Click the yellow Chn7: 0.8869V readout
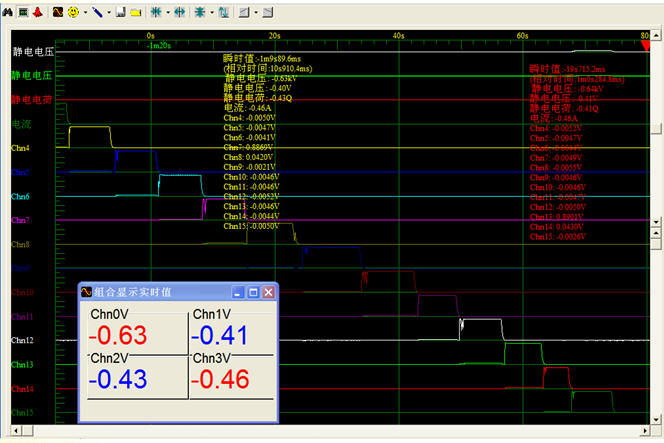 [248, 147]
